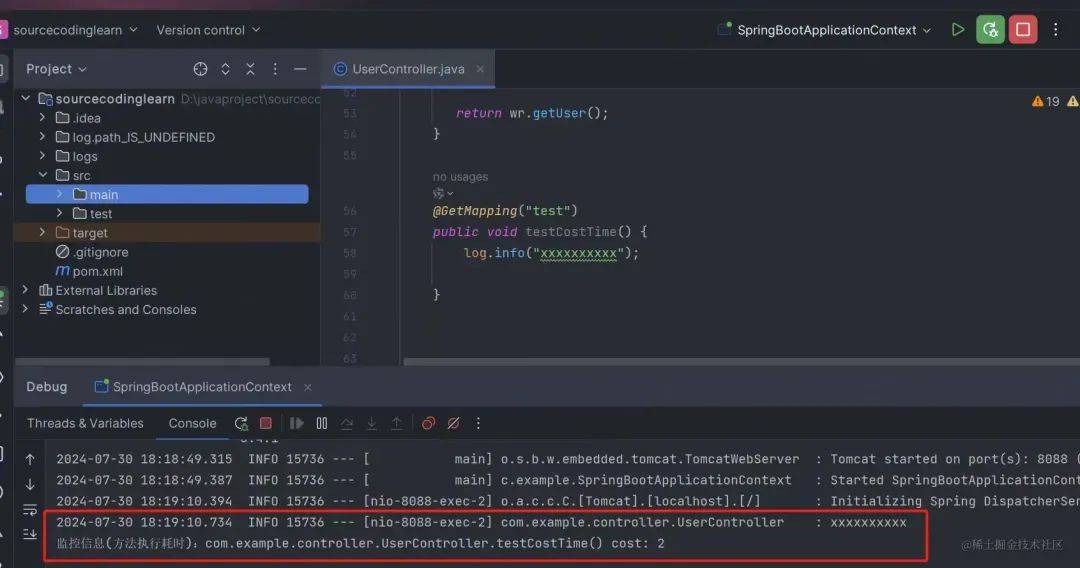This screenshot has width=1080, height=568.
Task: Click Step Out in the debug toolbar
Action: (397, 423)
